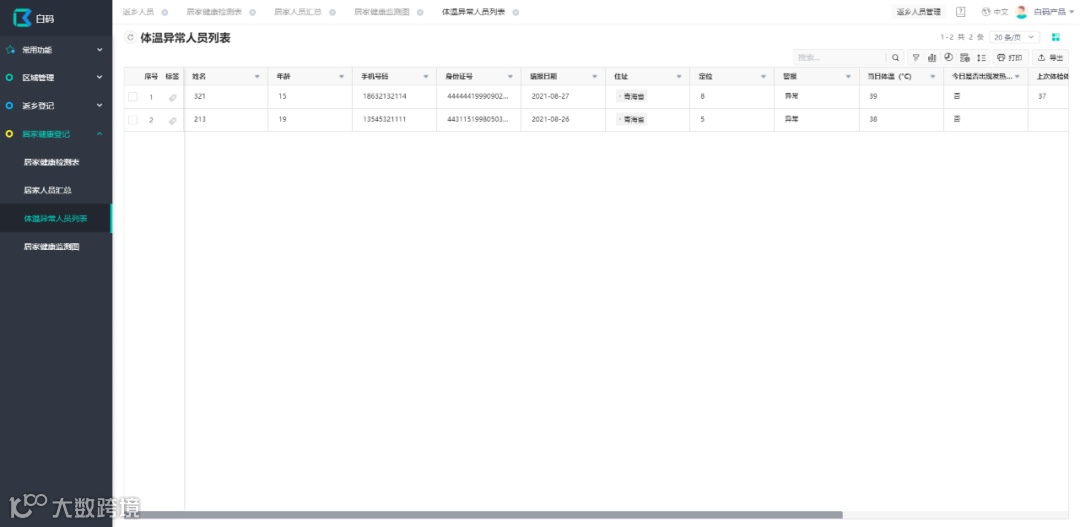Switch to the 返乡人员 tab
Screen dimensions: 1080x527
[x=138, y=12]
